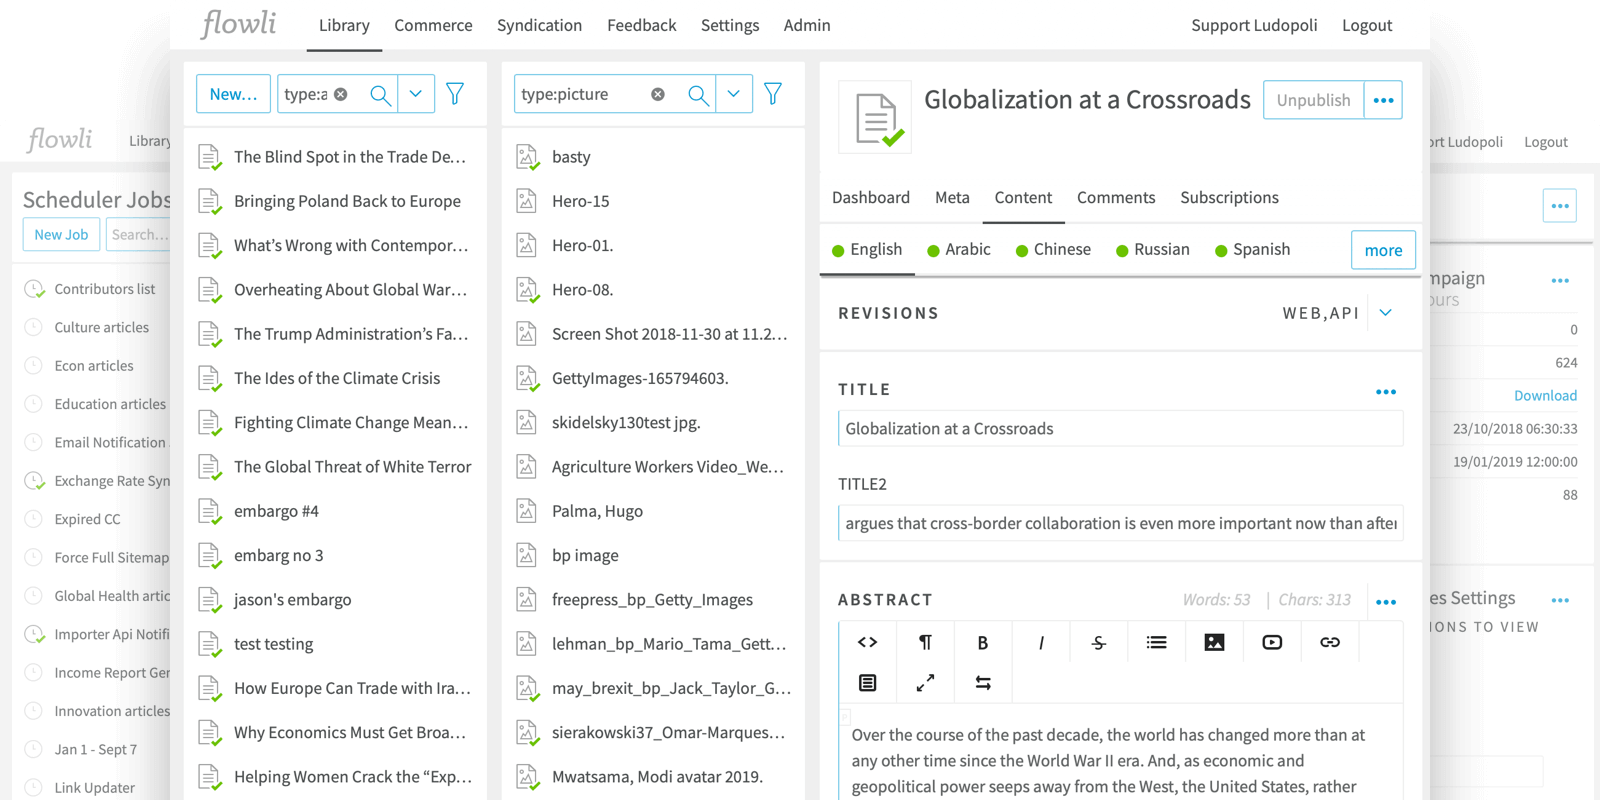Click Support Ludopoli link
The height and width of the screenshot is (800, 1600).
pyautogui.click(x=1254, y=25)
